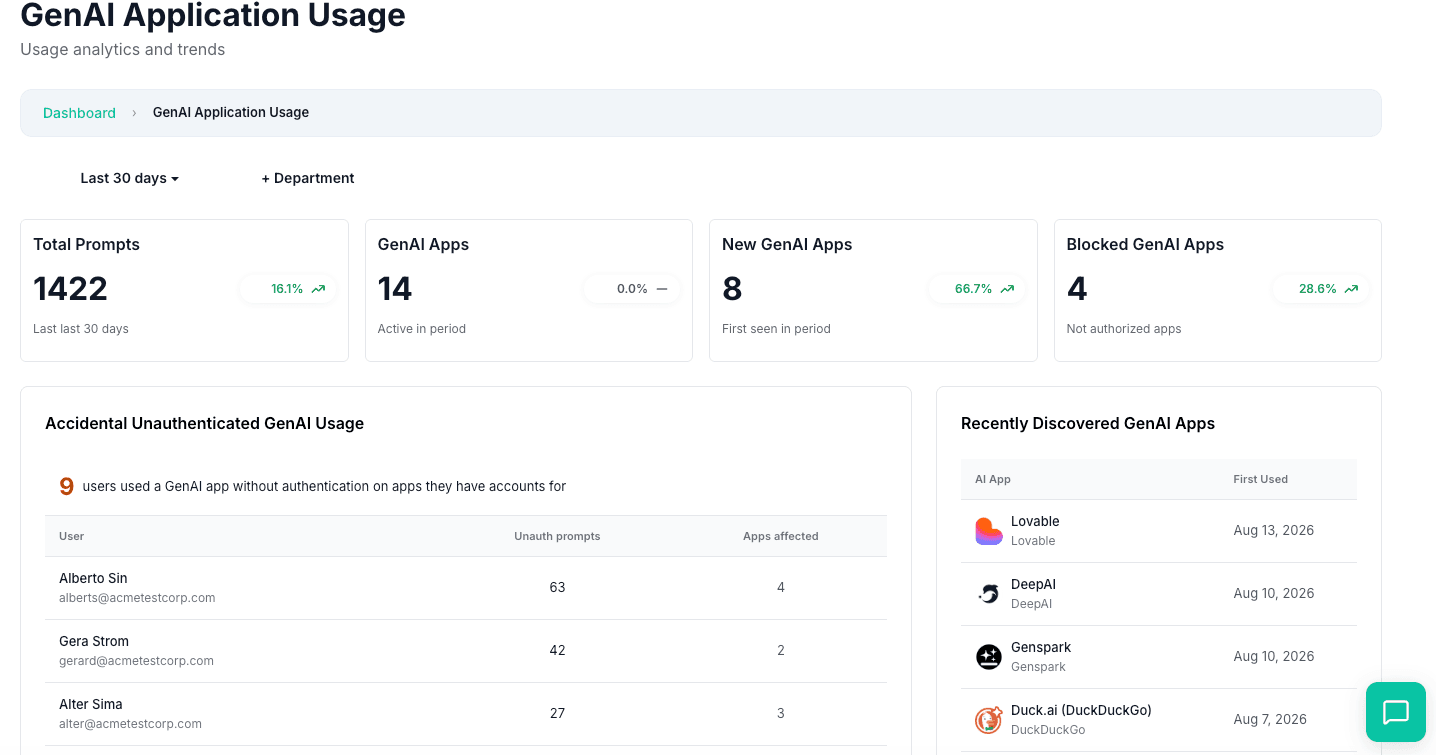Viewport: 1436px width, 755px height.
Task: Click Alter Sima's 27 unauth prompts value
Action: point(557,713)
